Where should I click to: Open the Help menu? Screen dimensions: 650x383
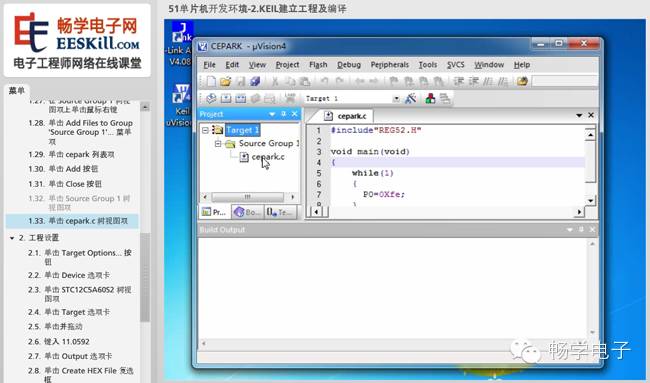(x=521, y=65)
